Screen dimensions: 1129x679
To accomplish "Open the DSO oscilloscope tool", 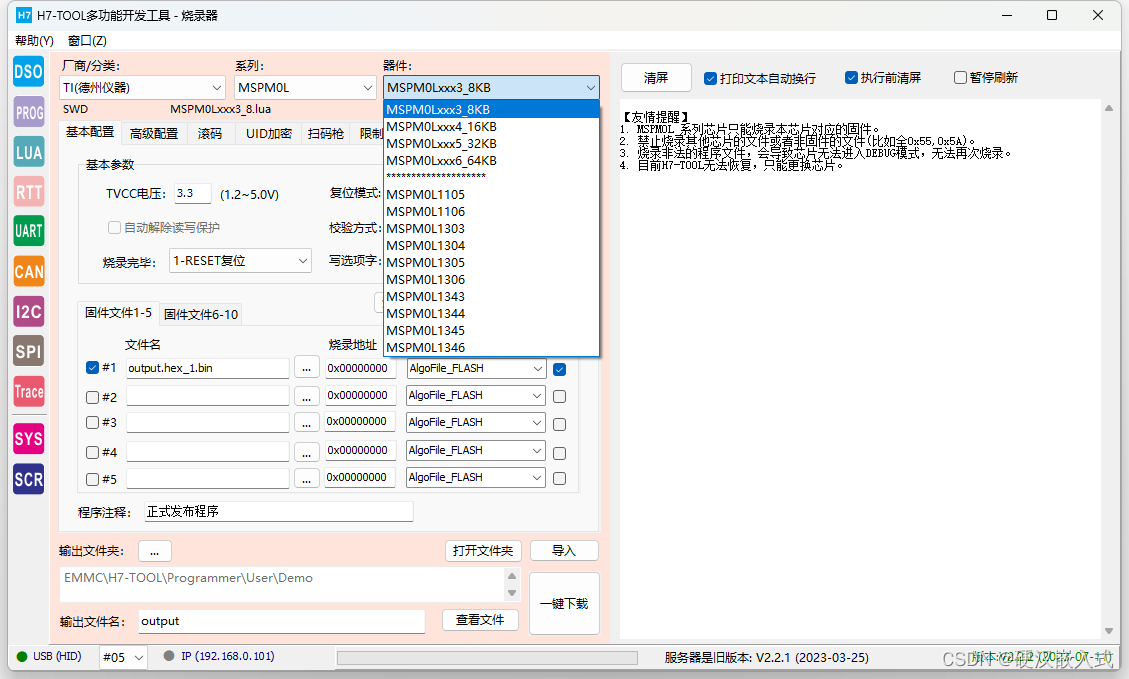I will [29, 72].
